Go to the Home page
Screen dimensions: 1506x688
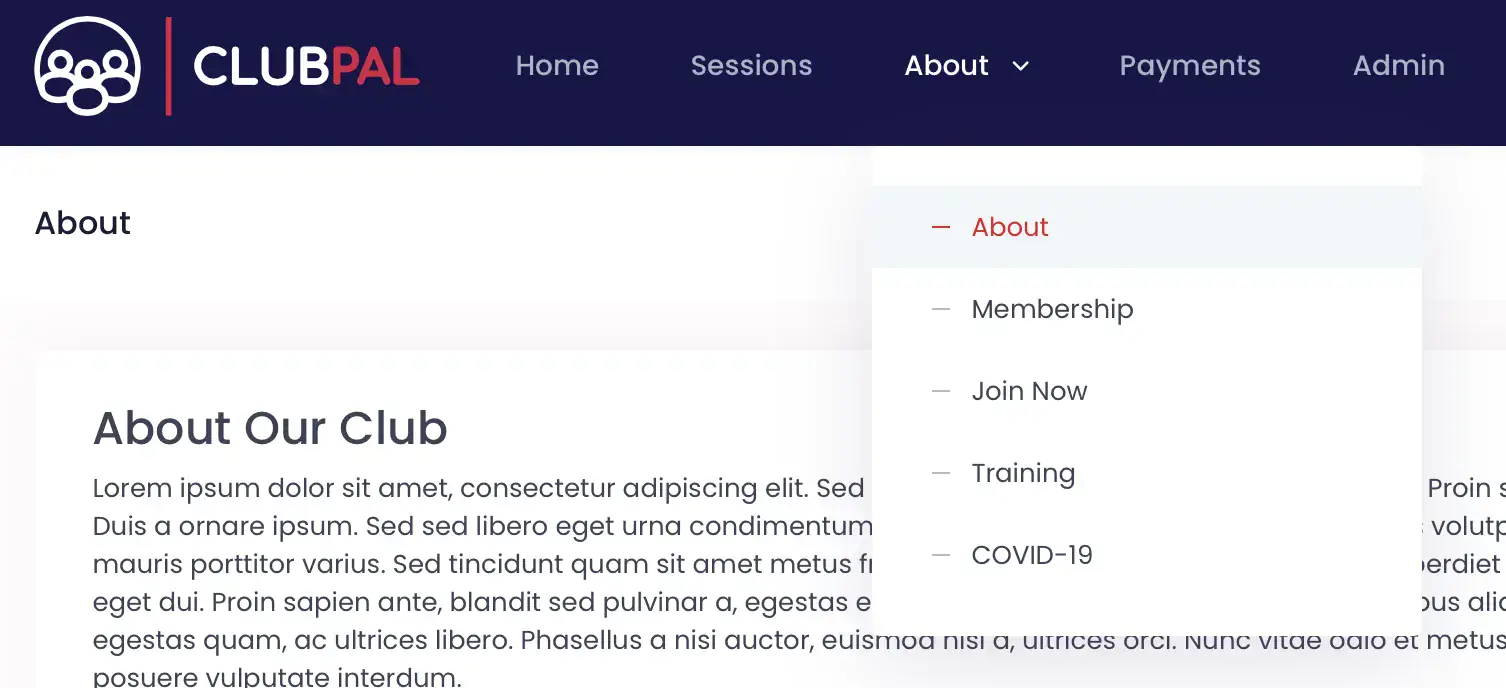coord(557,66)
